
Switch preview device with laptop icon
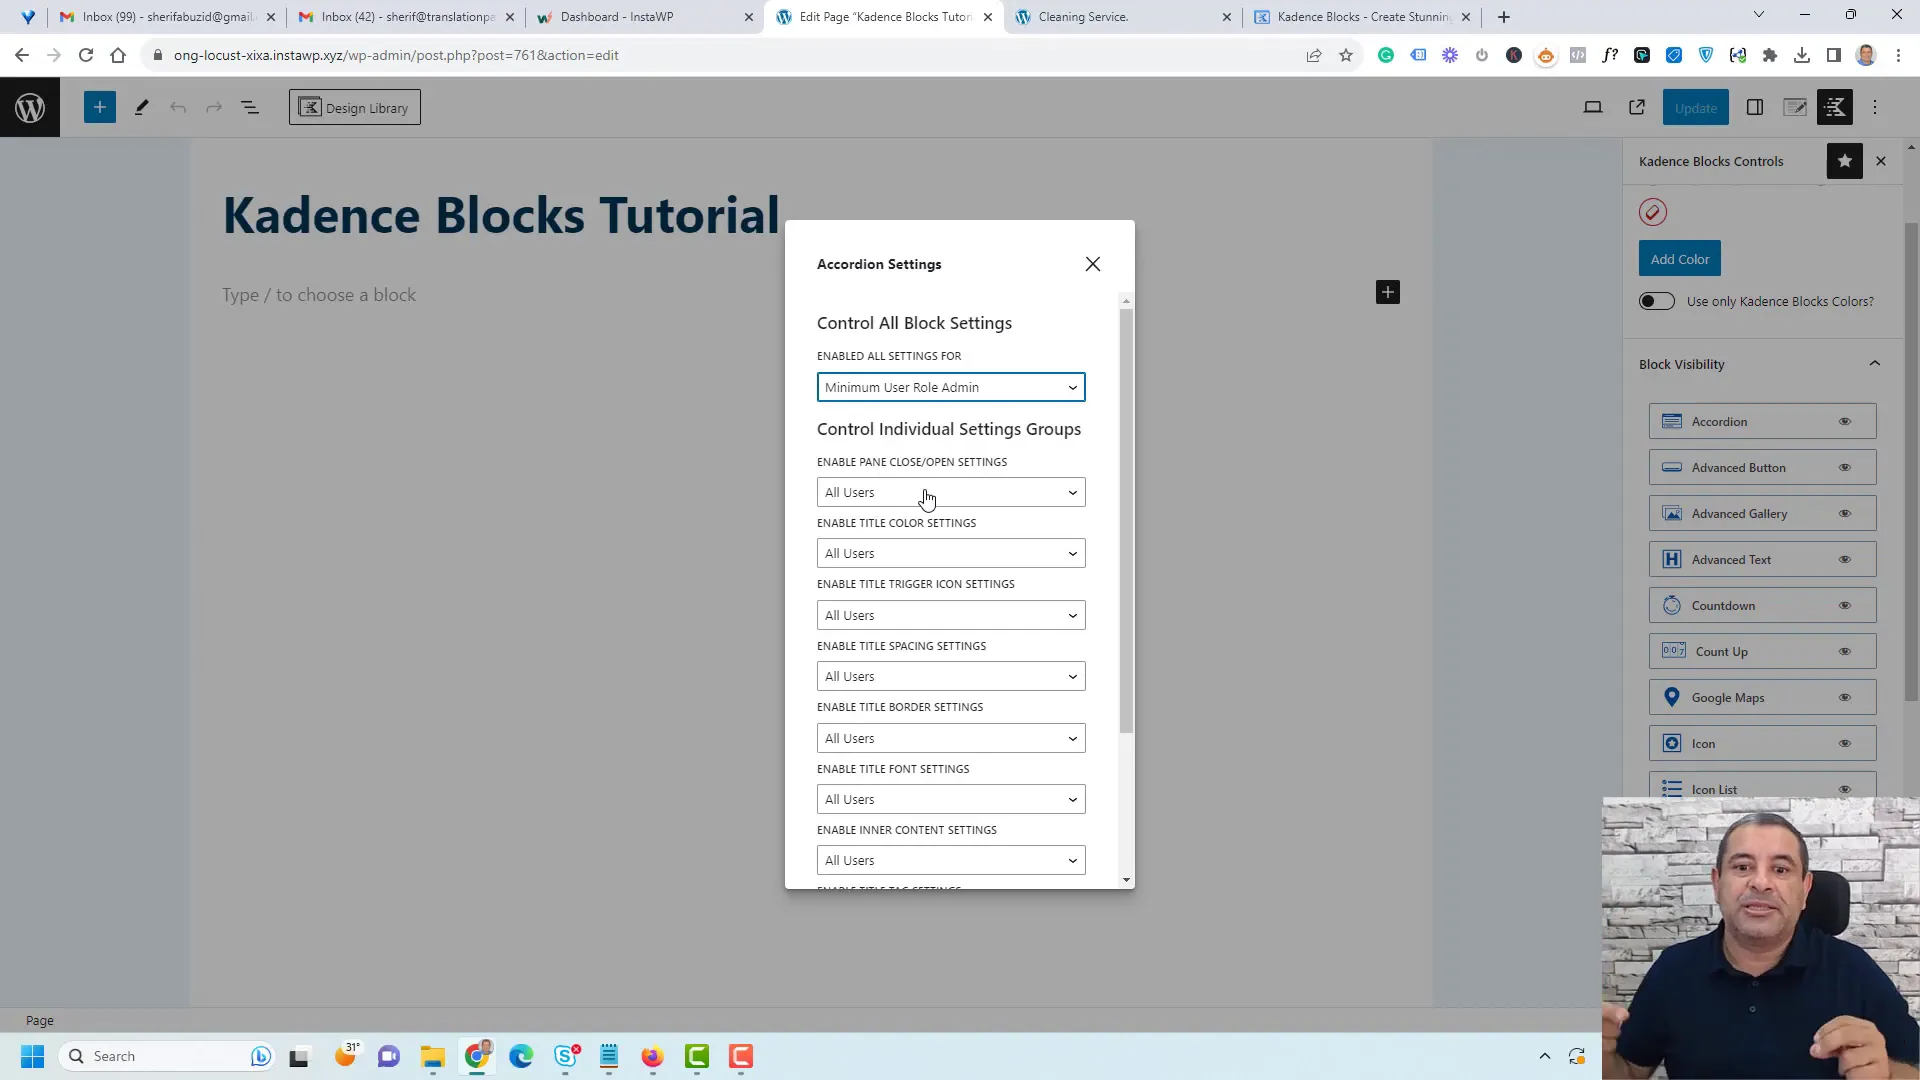[1593, 107]
